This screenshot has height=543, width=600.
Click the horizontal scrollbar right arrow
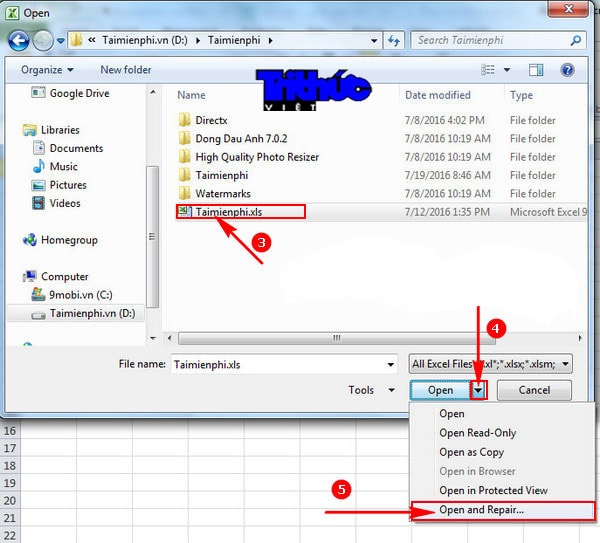(x=580, y=338)
